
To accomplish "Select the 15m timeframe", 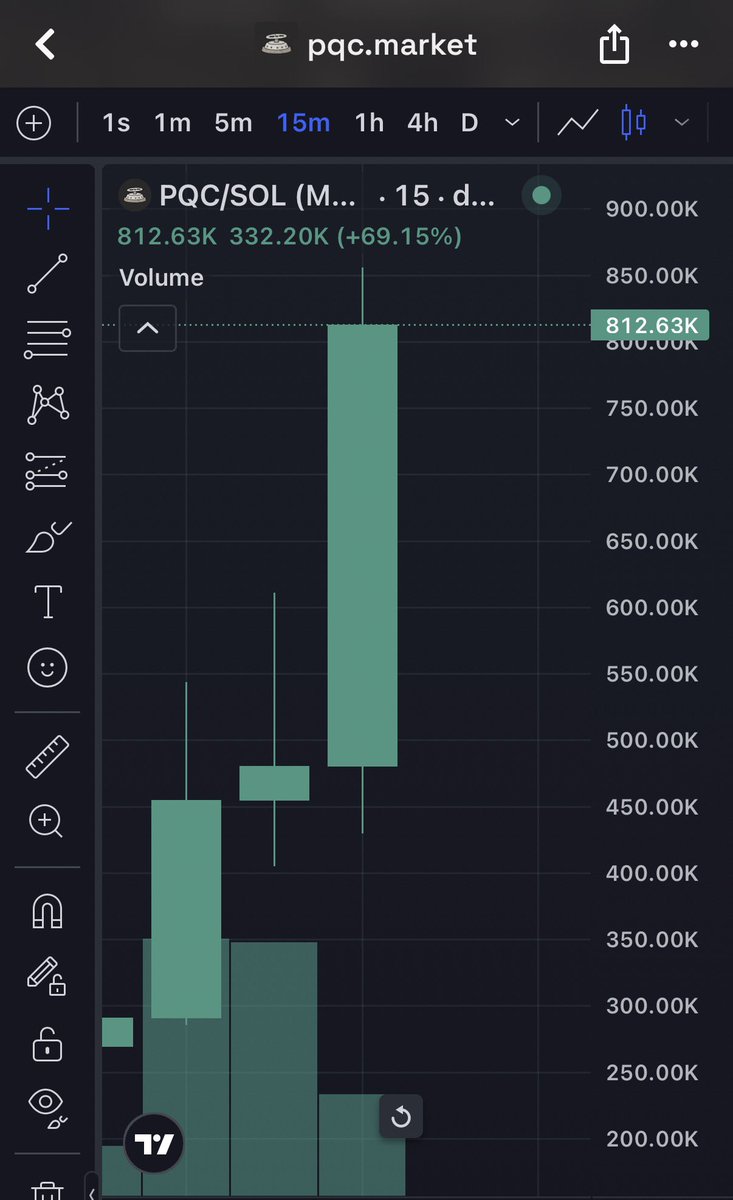I will [303, 123].
